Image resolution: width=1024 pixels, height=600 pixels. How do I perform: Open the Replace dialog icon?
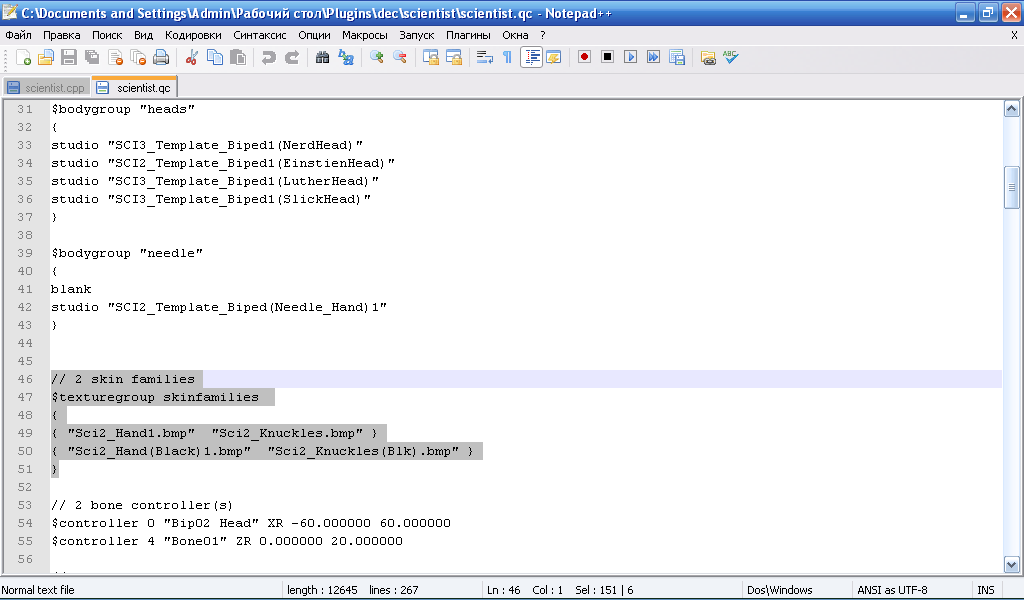[x=345, y=57]
